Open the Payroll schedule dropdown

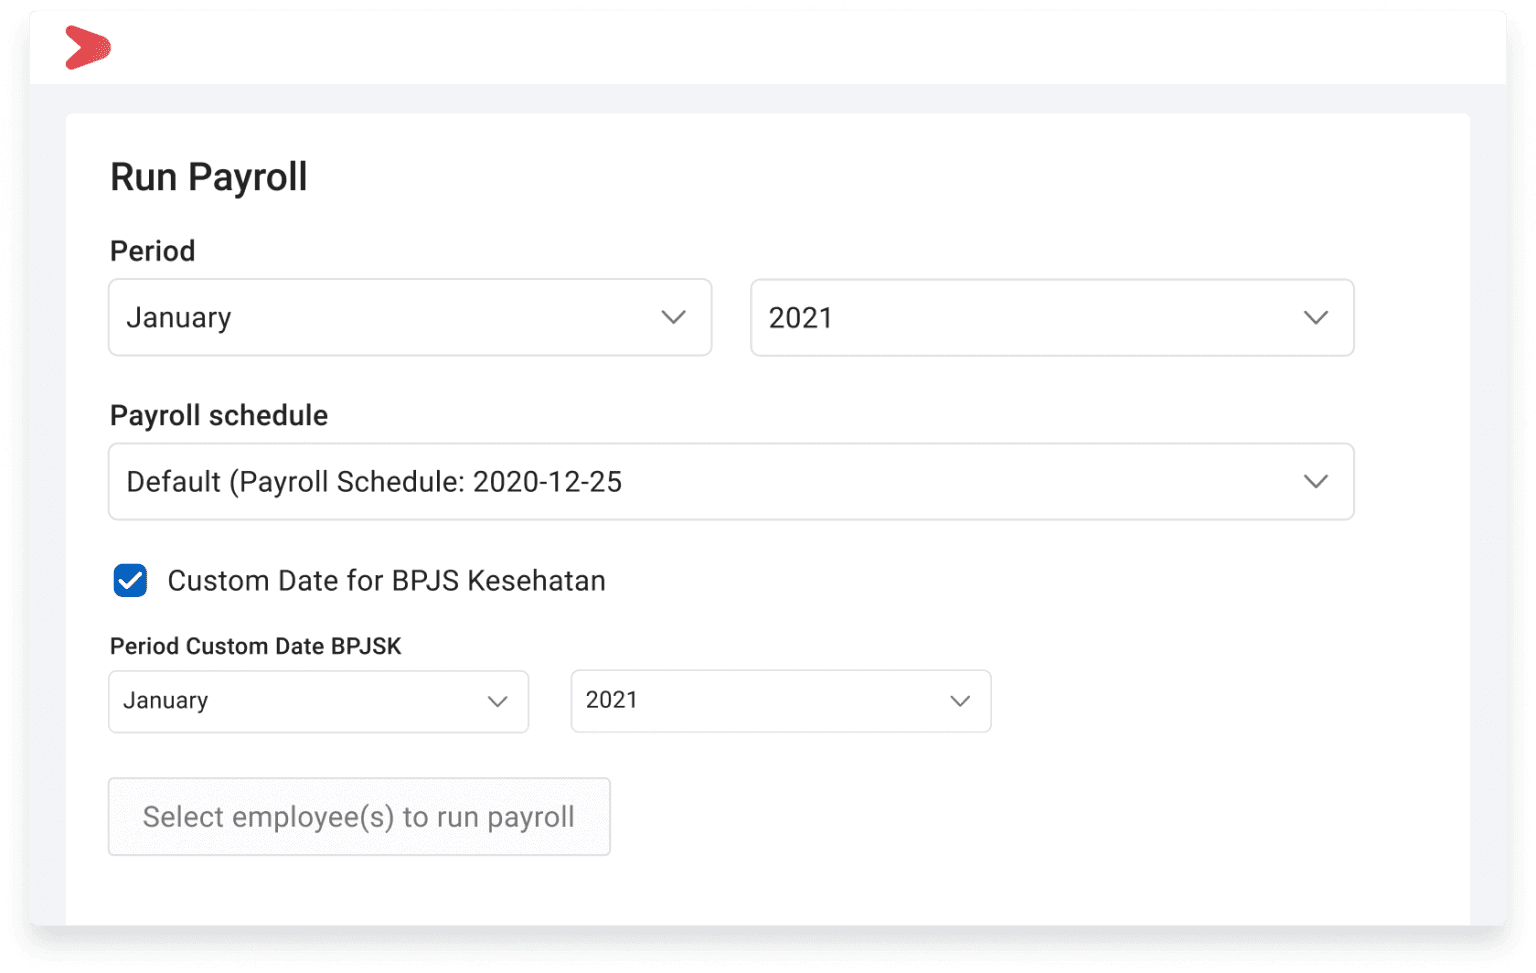tap(731, 481)
